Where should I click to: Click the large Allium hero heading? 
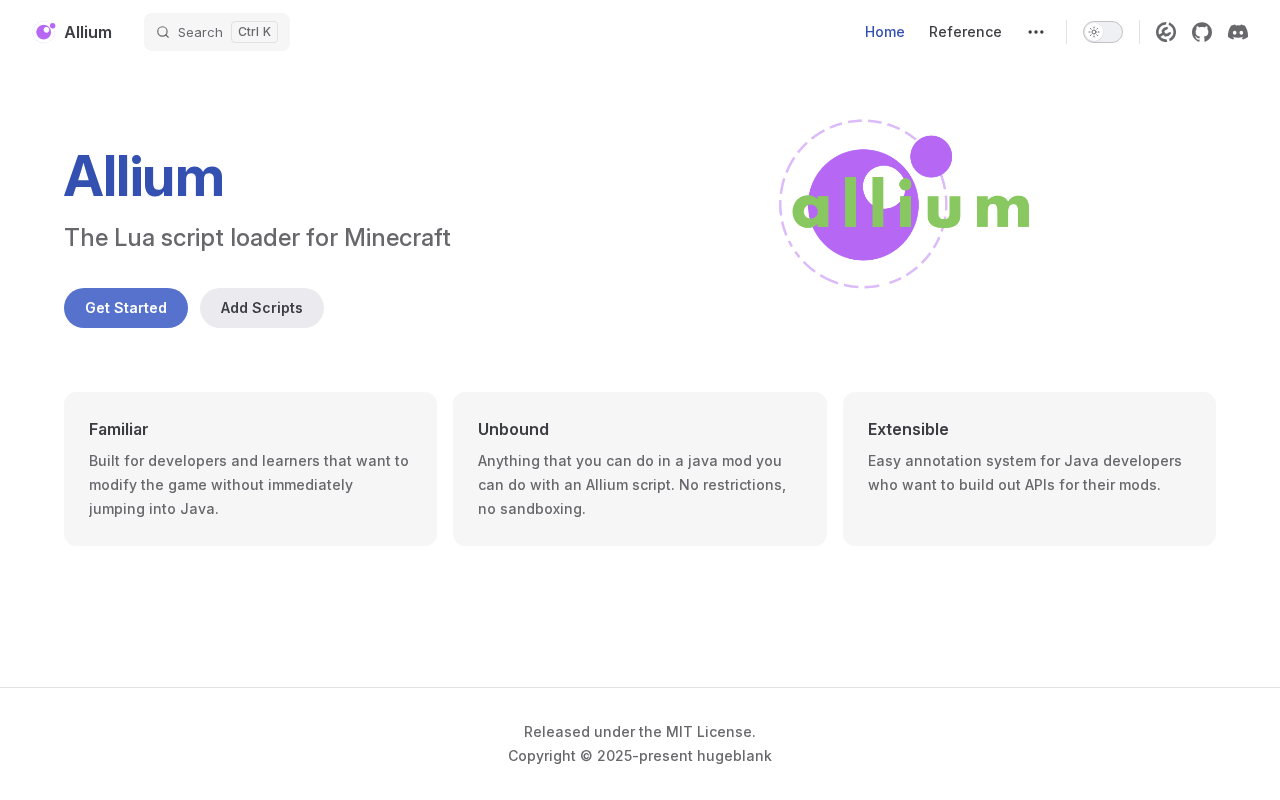pos(144,176)
